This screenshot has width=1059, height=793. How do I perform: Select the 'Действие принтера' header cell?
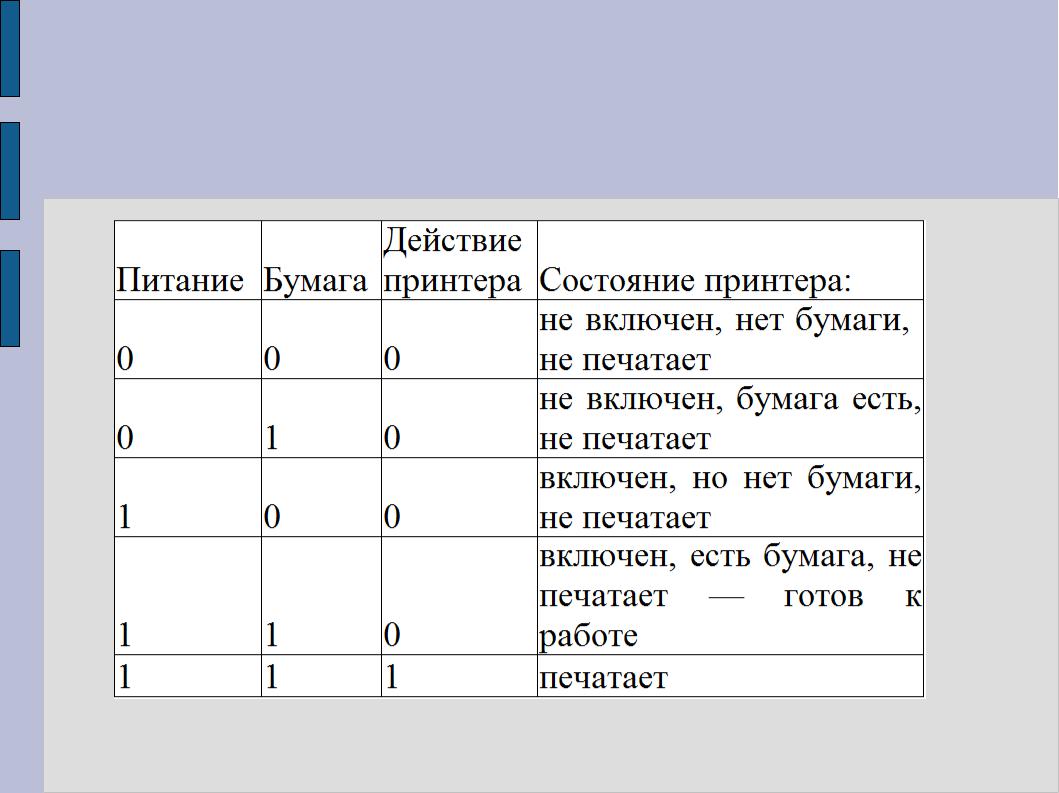pos(459,260)
